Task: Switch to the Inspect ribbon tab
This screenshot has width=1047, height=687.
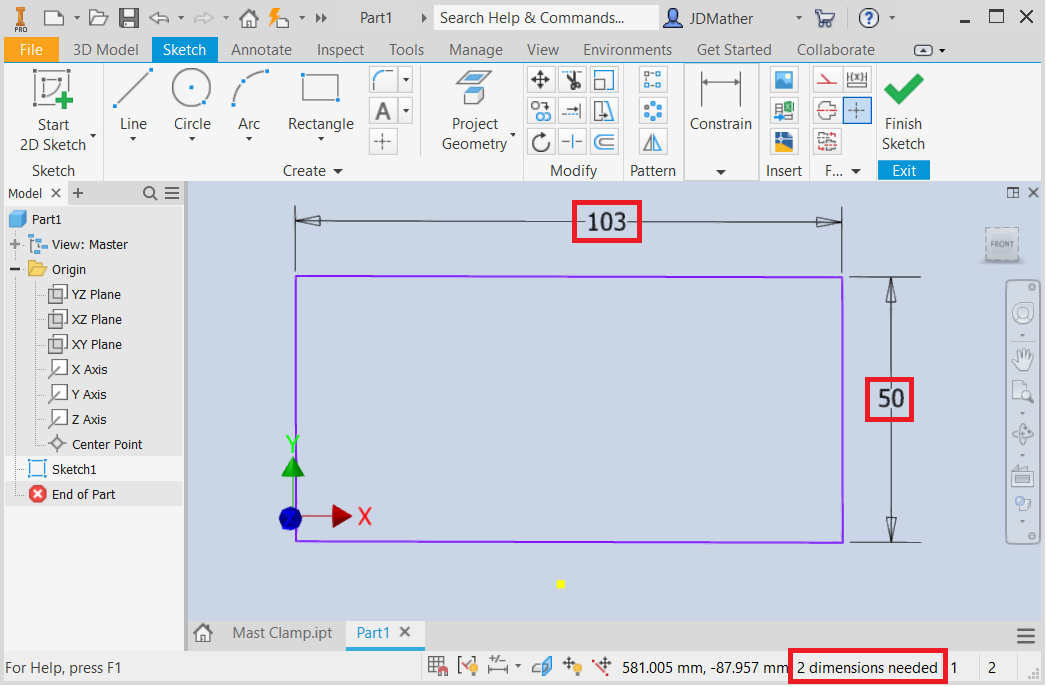Action: click(340, 49)
